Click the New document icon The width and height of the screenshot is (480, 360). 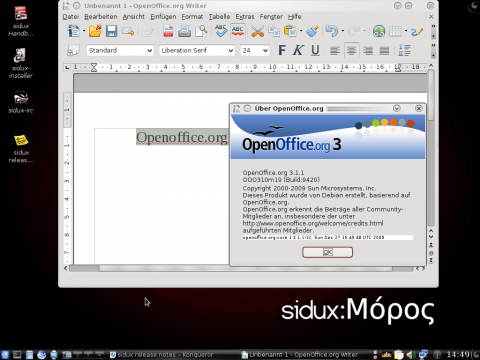(73, 31)
